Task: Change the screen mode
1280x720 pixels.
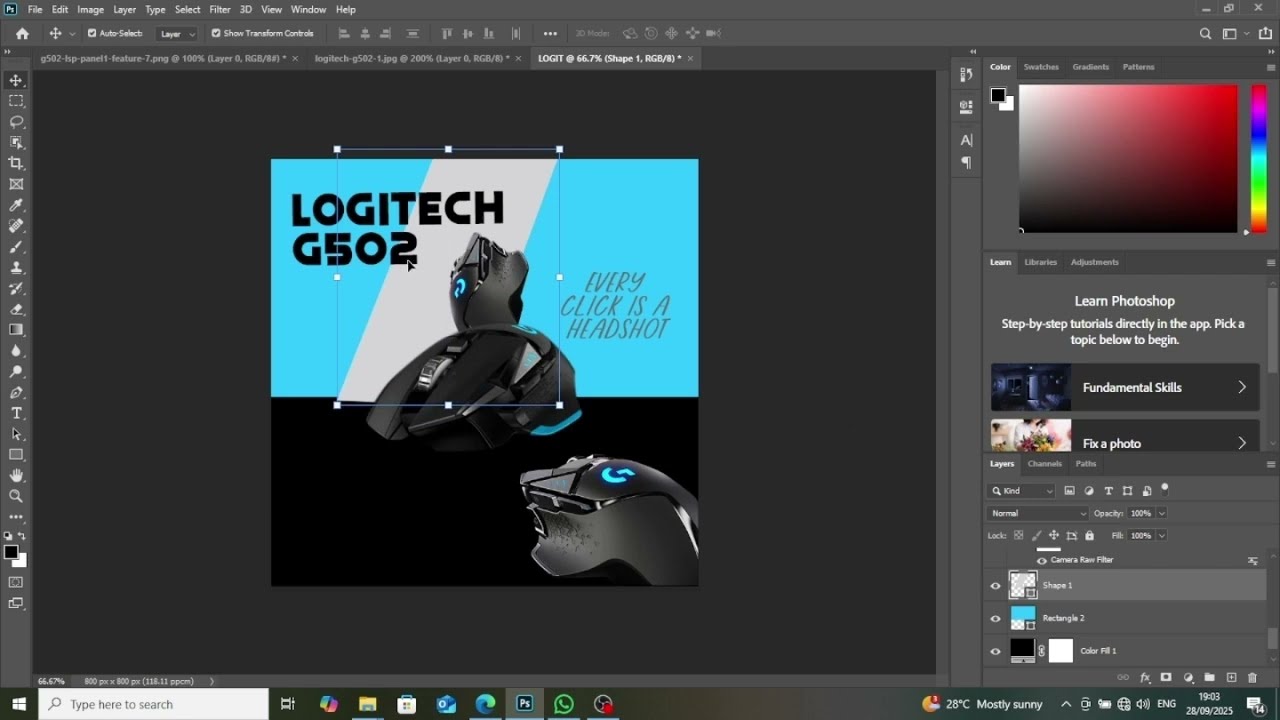Action: click(x=16, y=603)
